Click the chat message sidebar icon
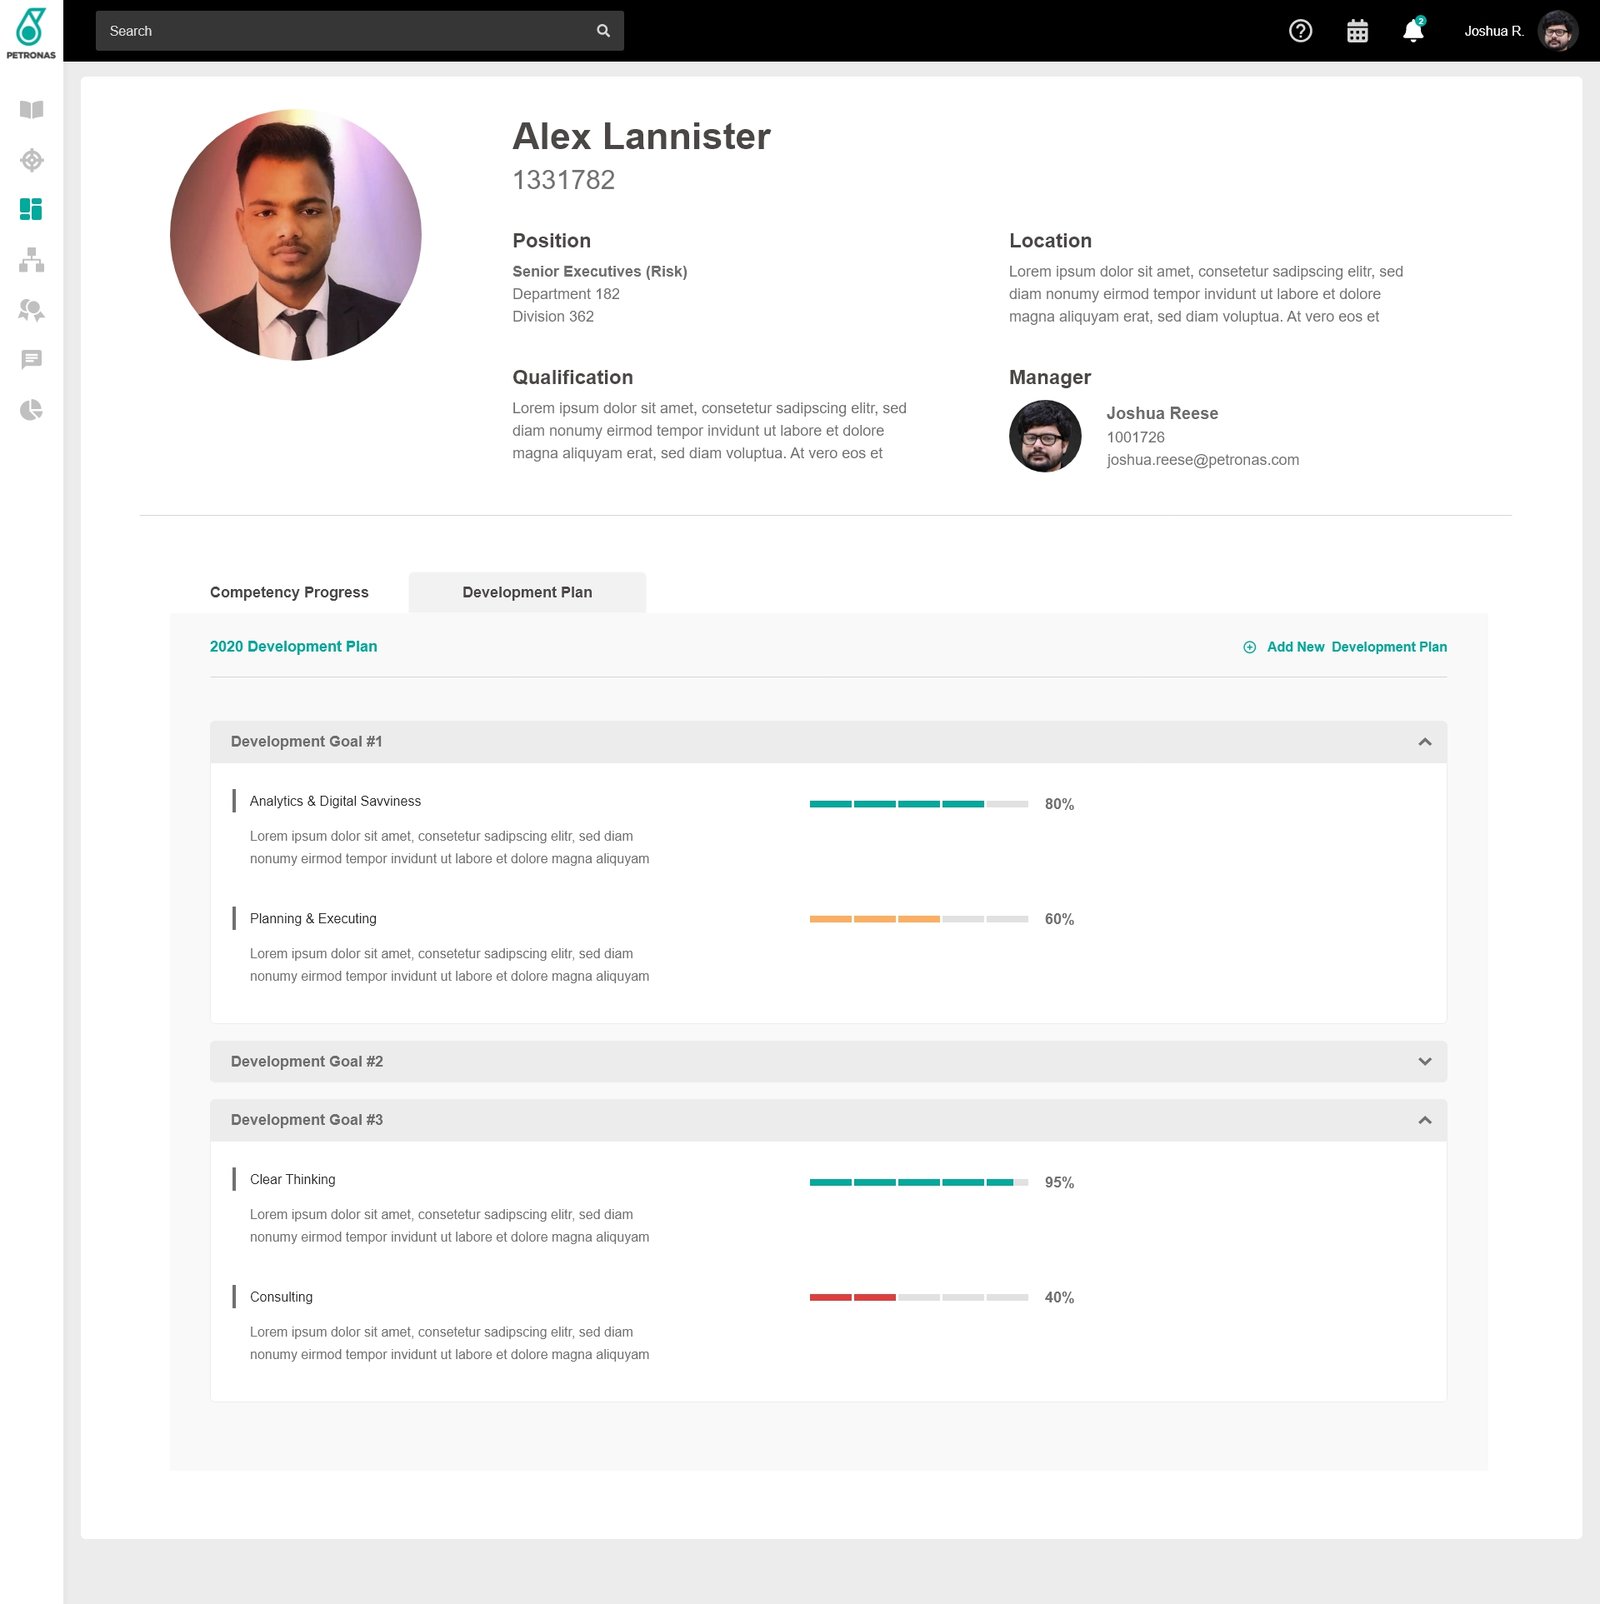The height and width of the screenshot is (1604, 1600). pyautogui.click(x=31, y=359)
